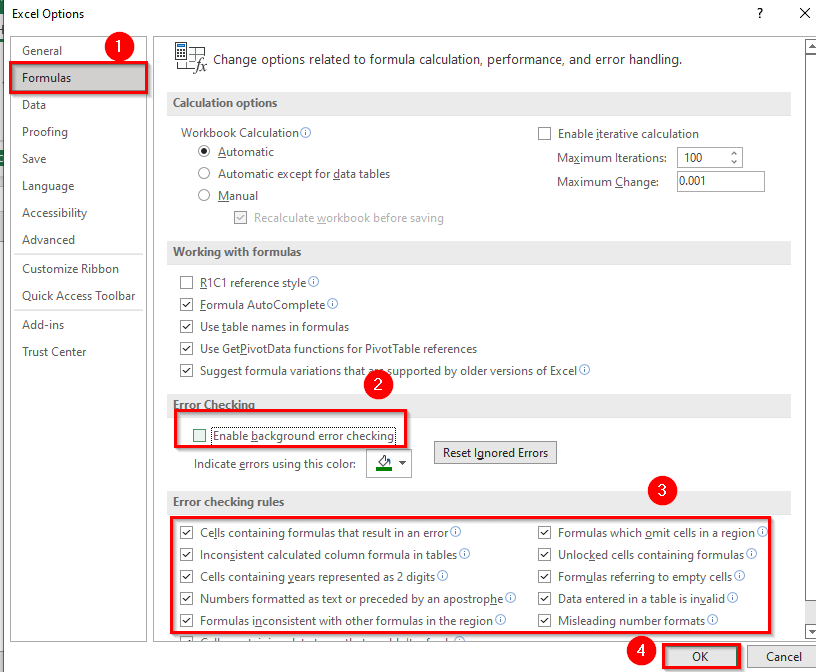Toggle Use table names in formulas
The height and width of the screenshot is (672, 816).
pos(186,326)
